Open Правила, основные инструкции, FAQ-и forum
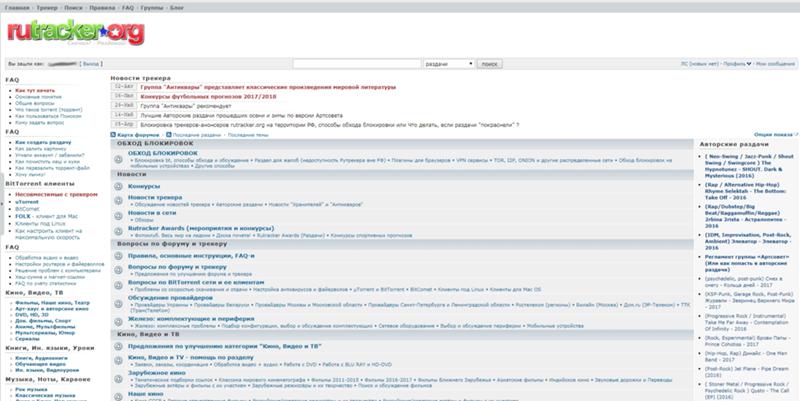800x401 pixels. tap(191, 256)
